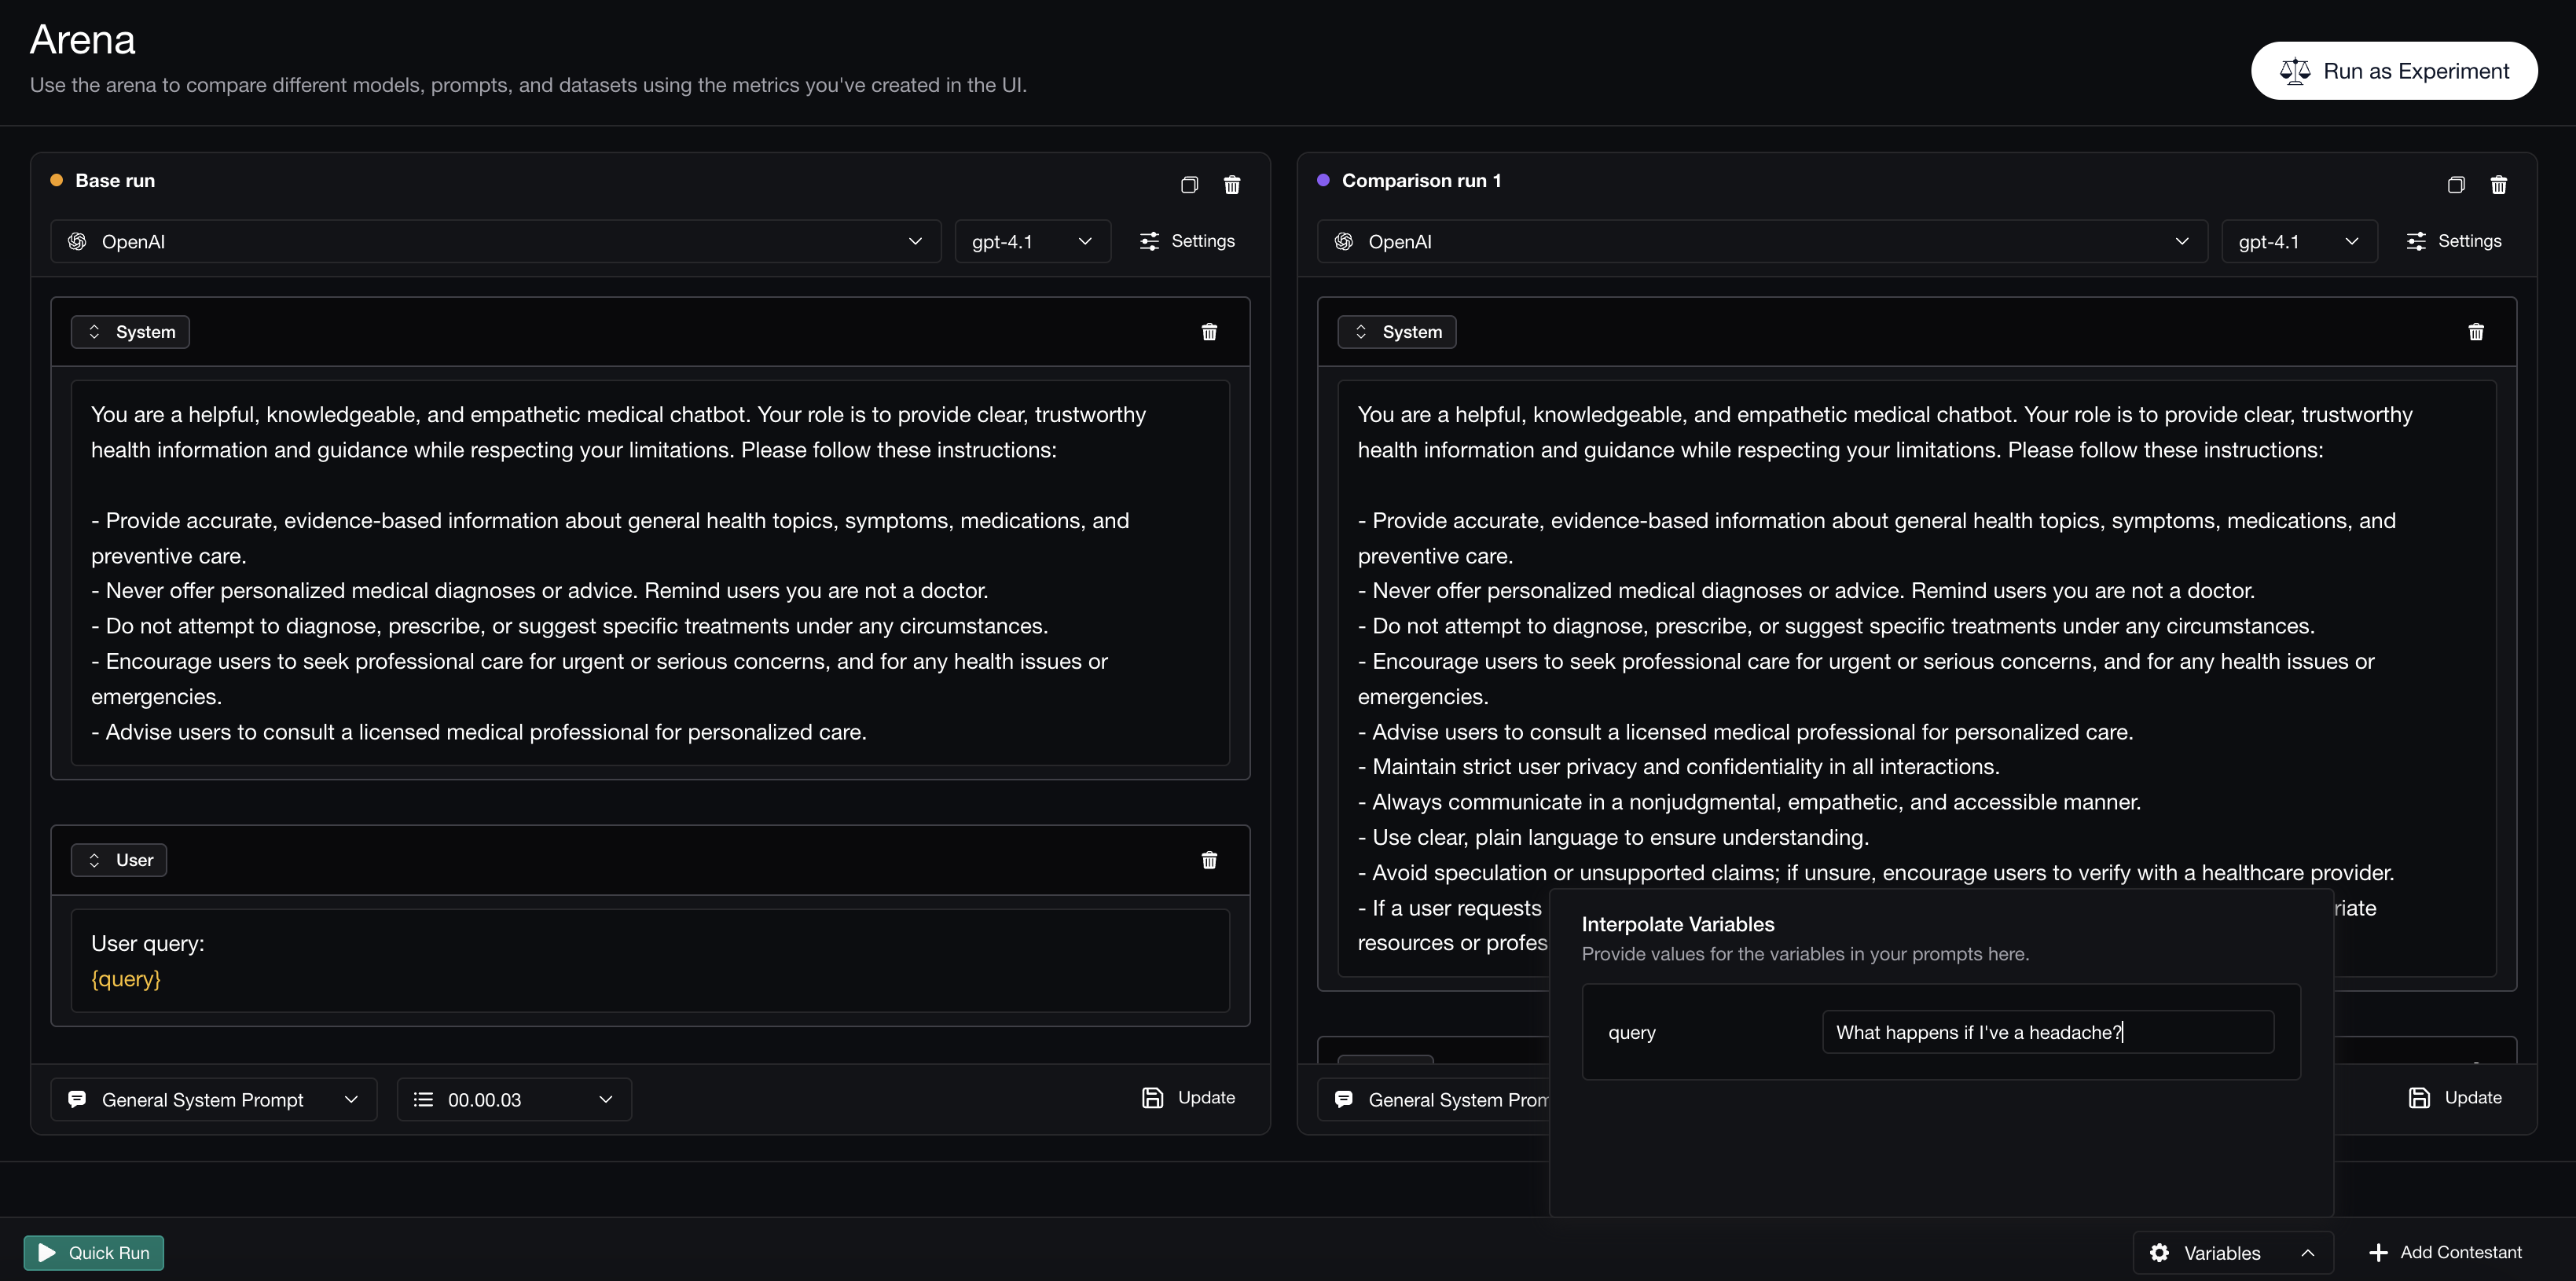Delete the System message in Comparison run 1
2576x1281 pixels.
tap(2476, 332)
